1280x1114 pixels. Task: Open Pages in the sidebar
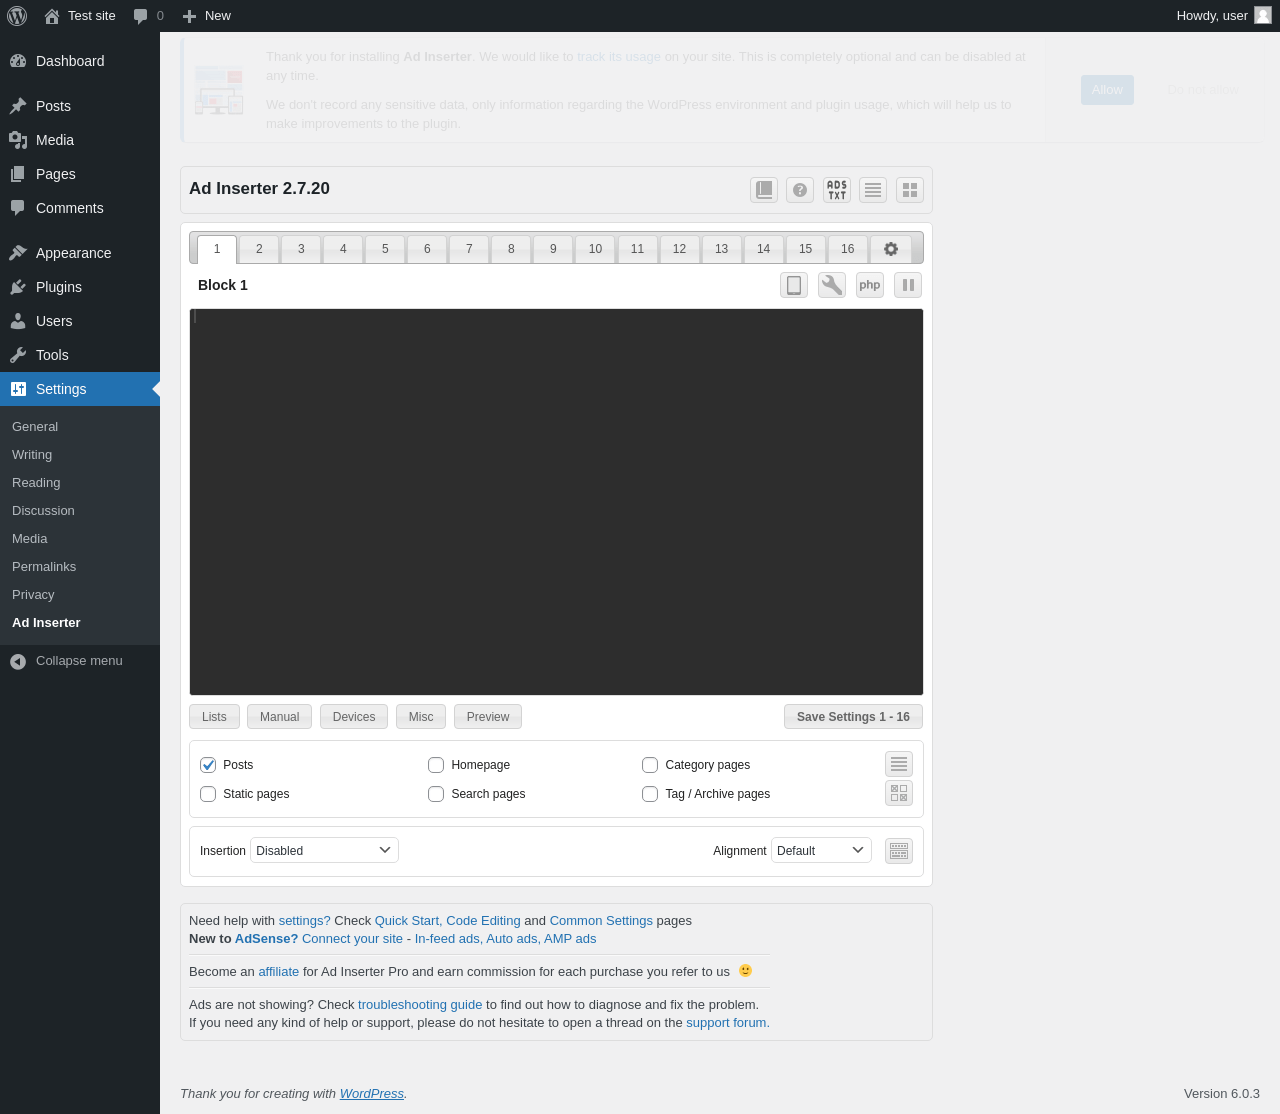80,174
